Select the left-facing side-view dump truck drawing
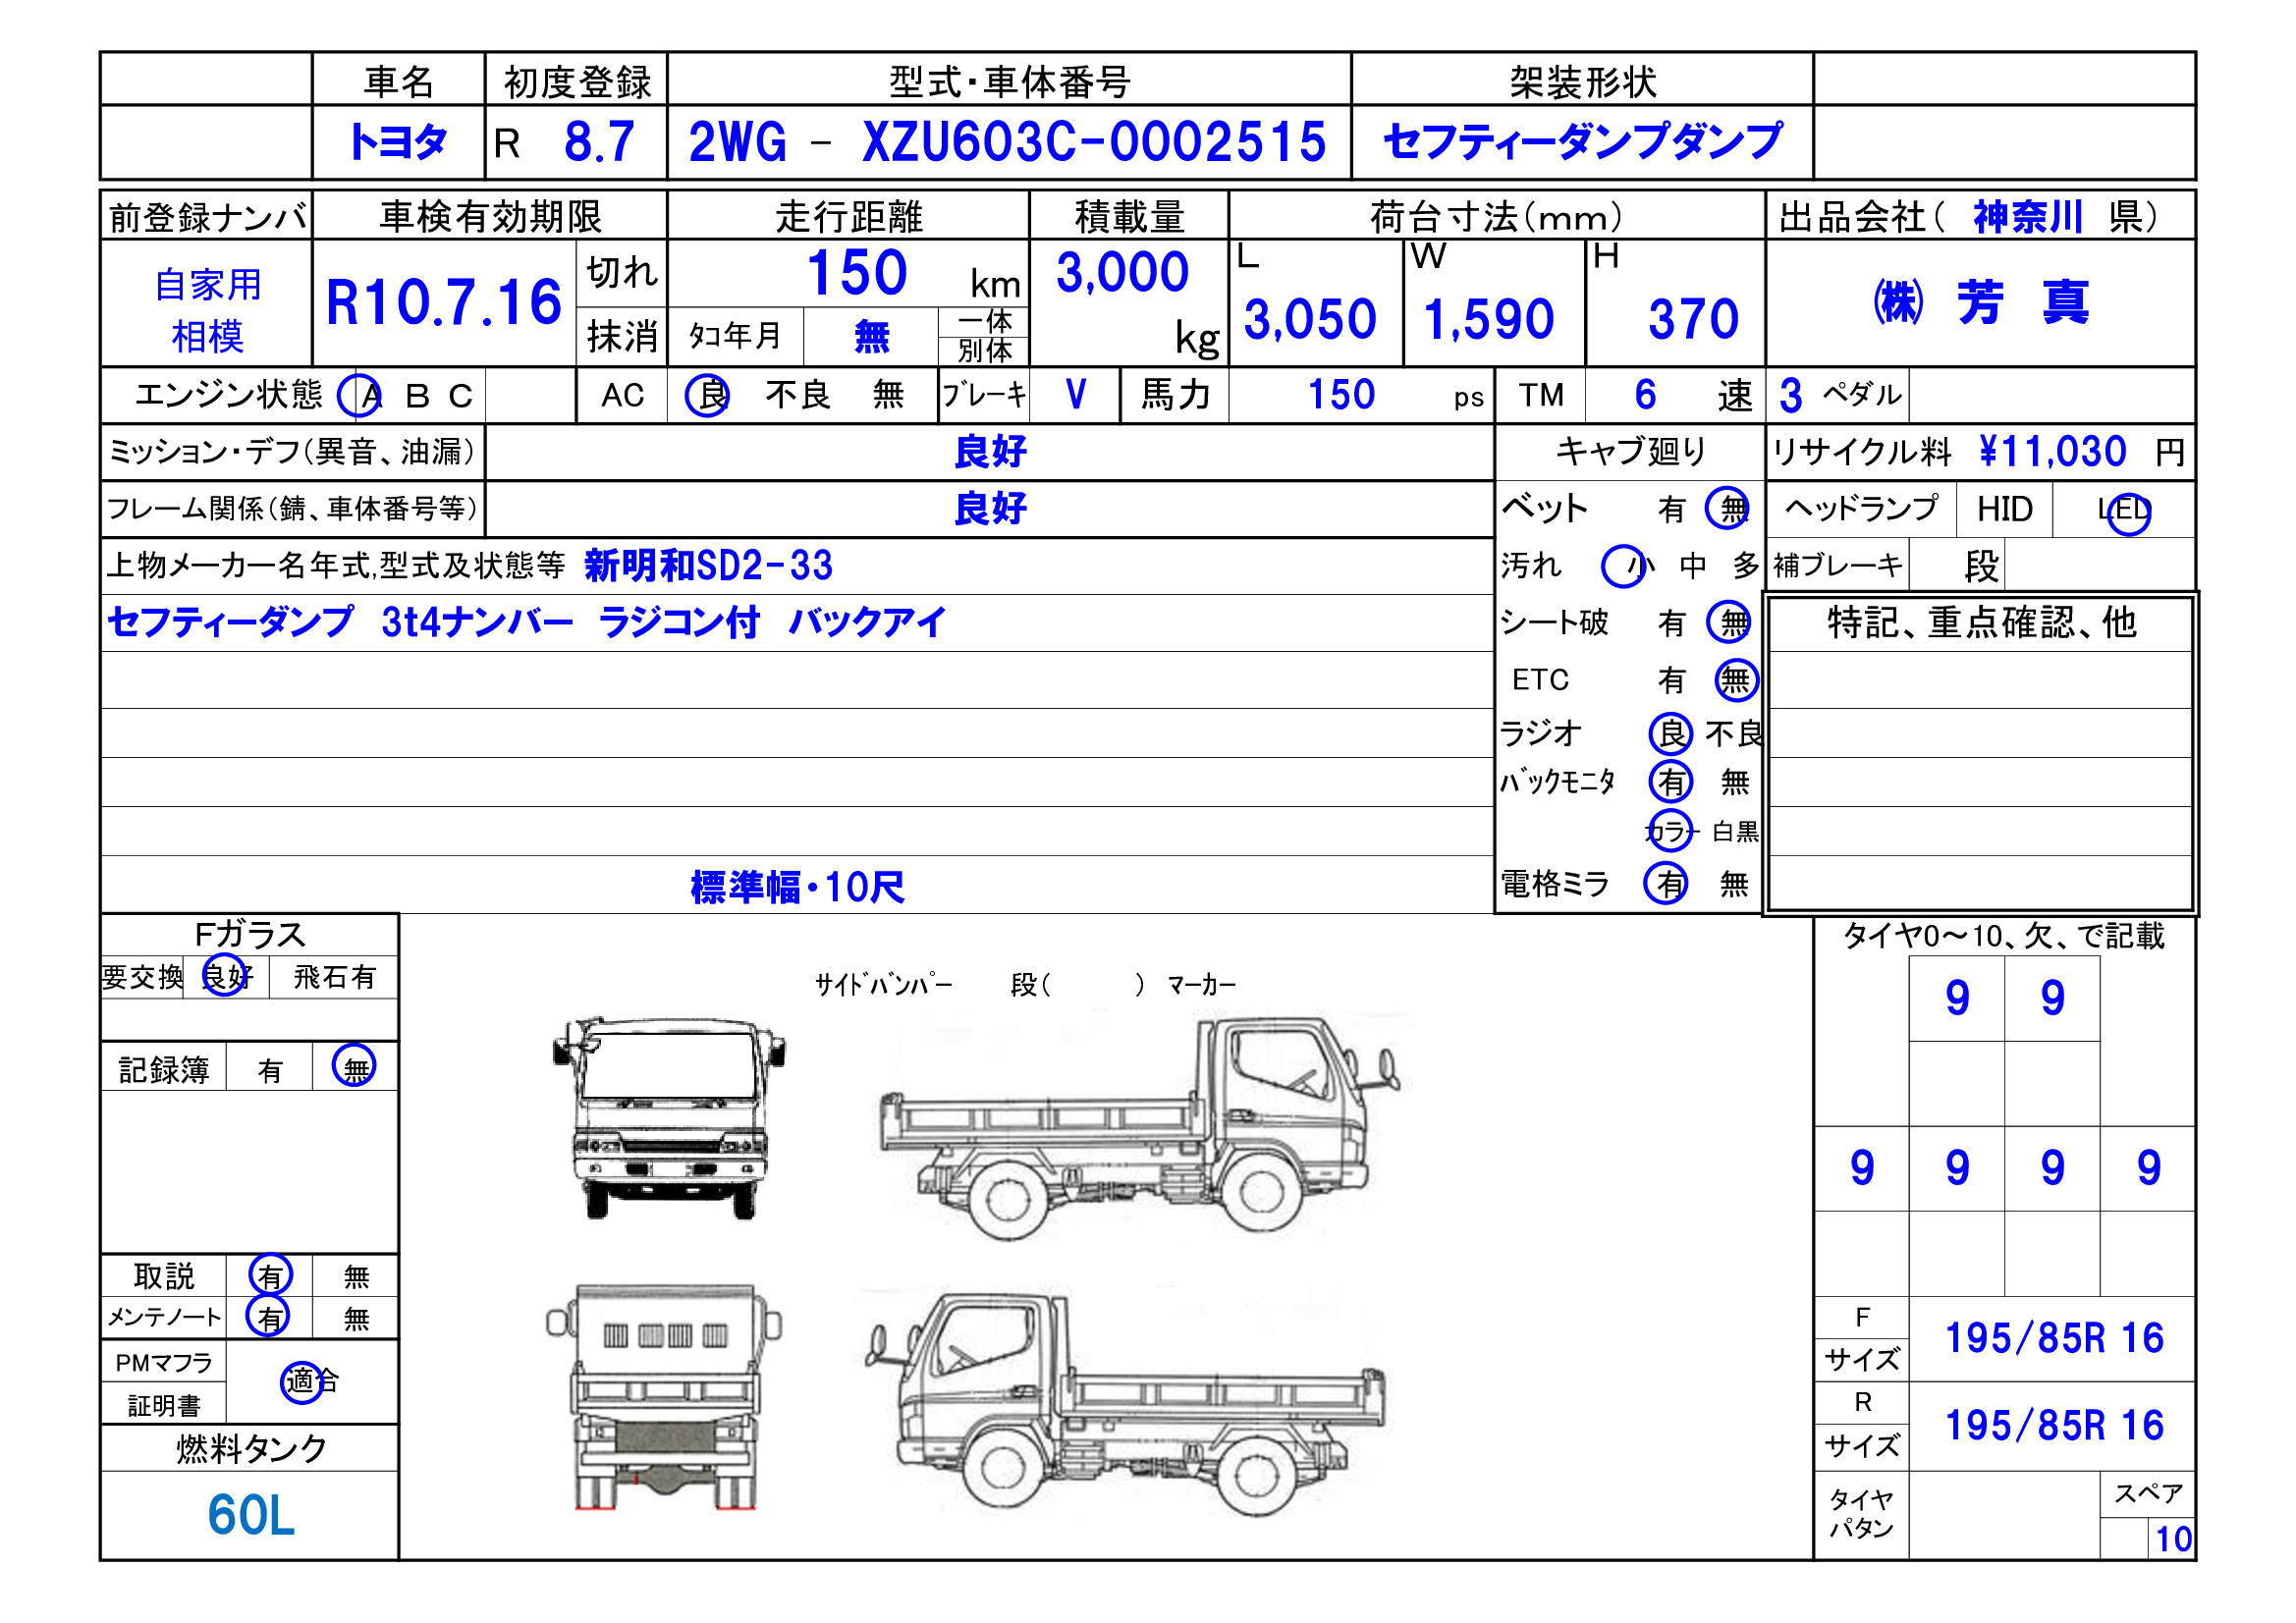This screenshot has width=2296, height=1623. [x=1126, y=1404]
